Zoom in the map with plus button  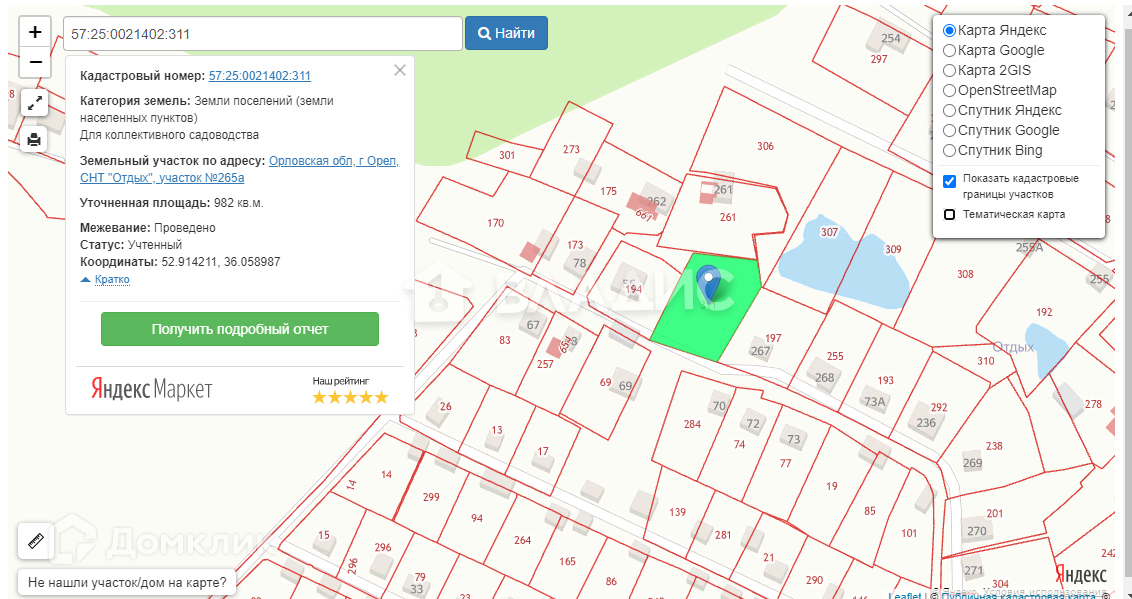35,32
